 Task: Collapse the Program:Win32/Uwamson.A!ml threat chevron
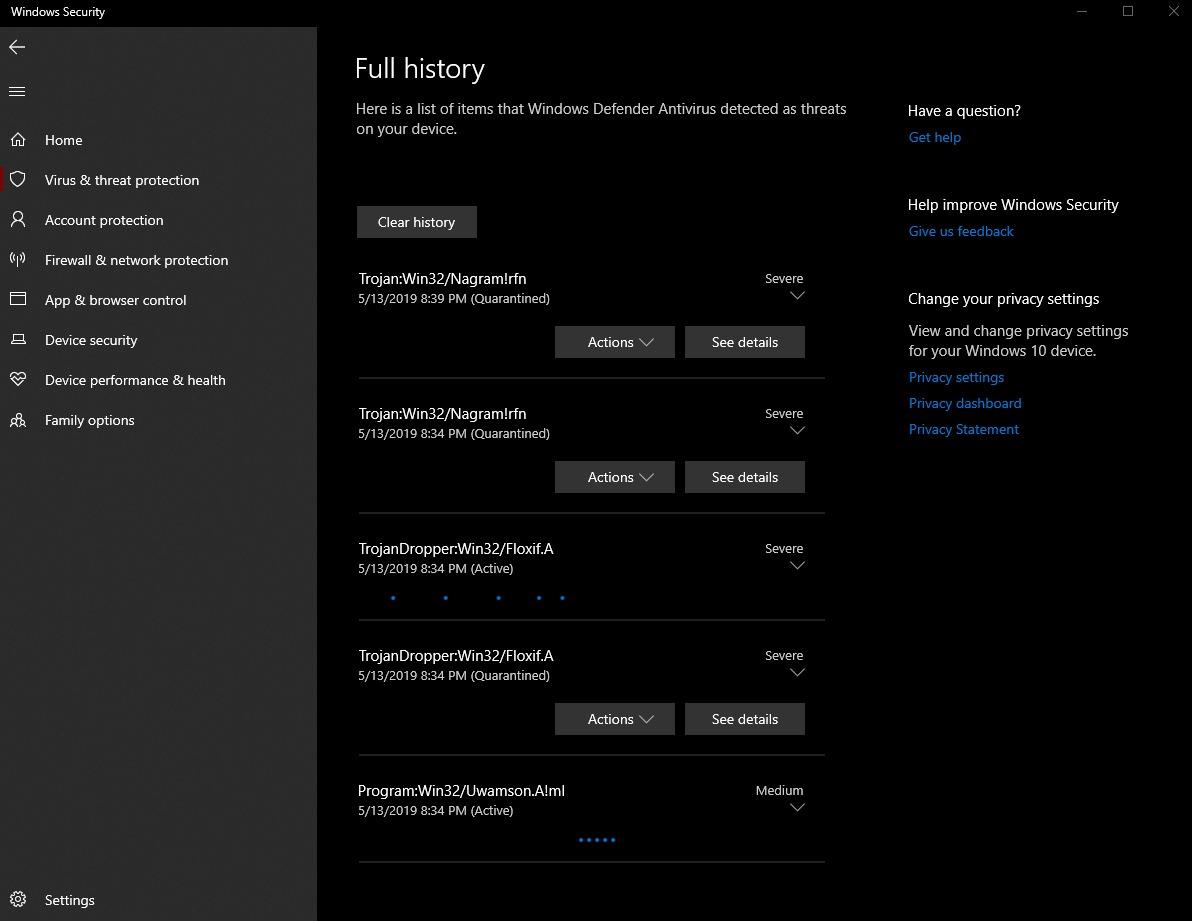click(797, 808)
